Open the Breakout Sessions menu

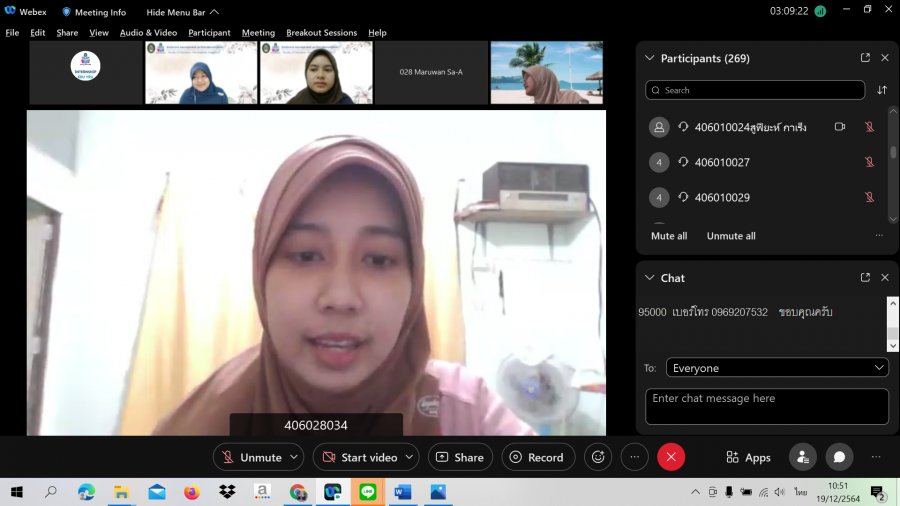[x=321, y=33]
